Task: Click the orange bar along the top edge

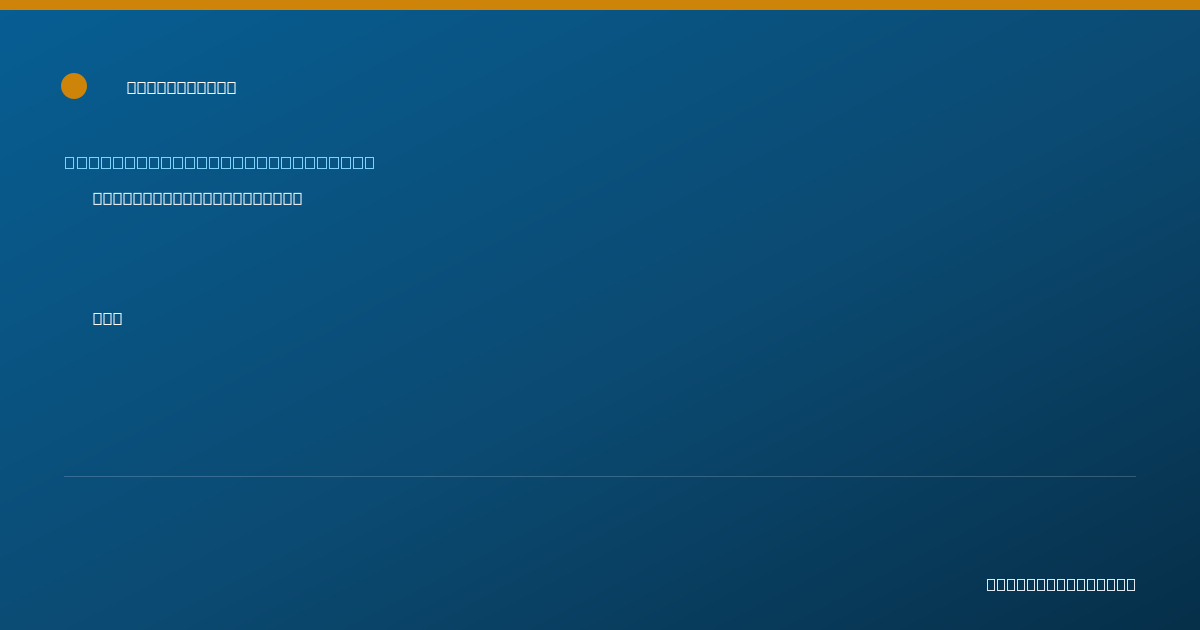Action: click(600, 5)
